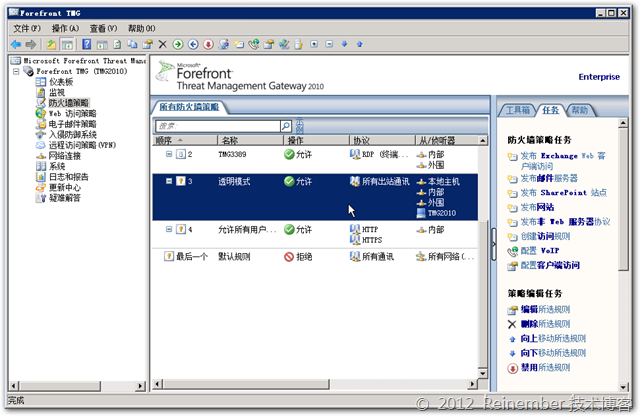Click the task pane collapse handle

point(493,244)
